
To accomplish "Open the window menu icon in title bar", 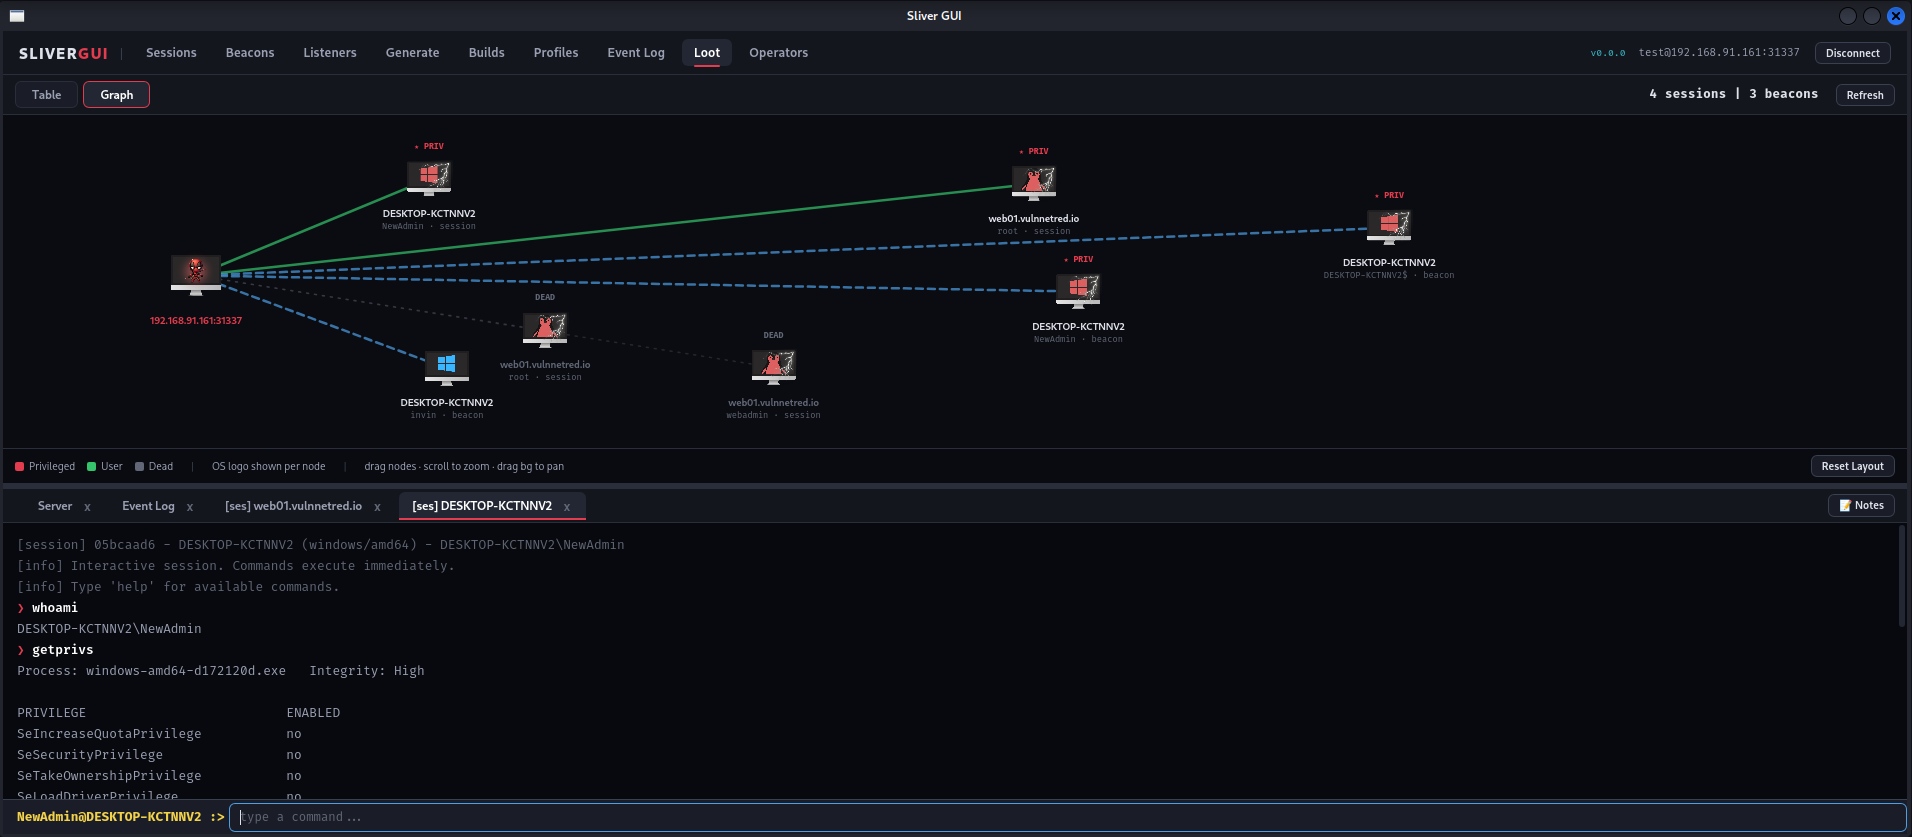I will click(x=17, y=16).
